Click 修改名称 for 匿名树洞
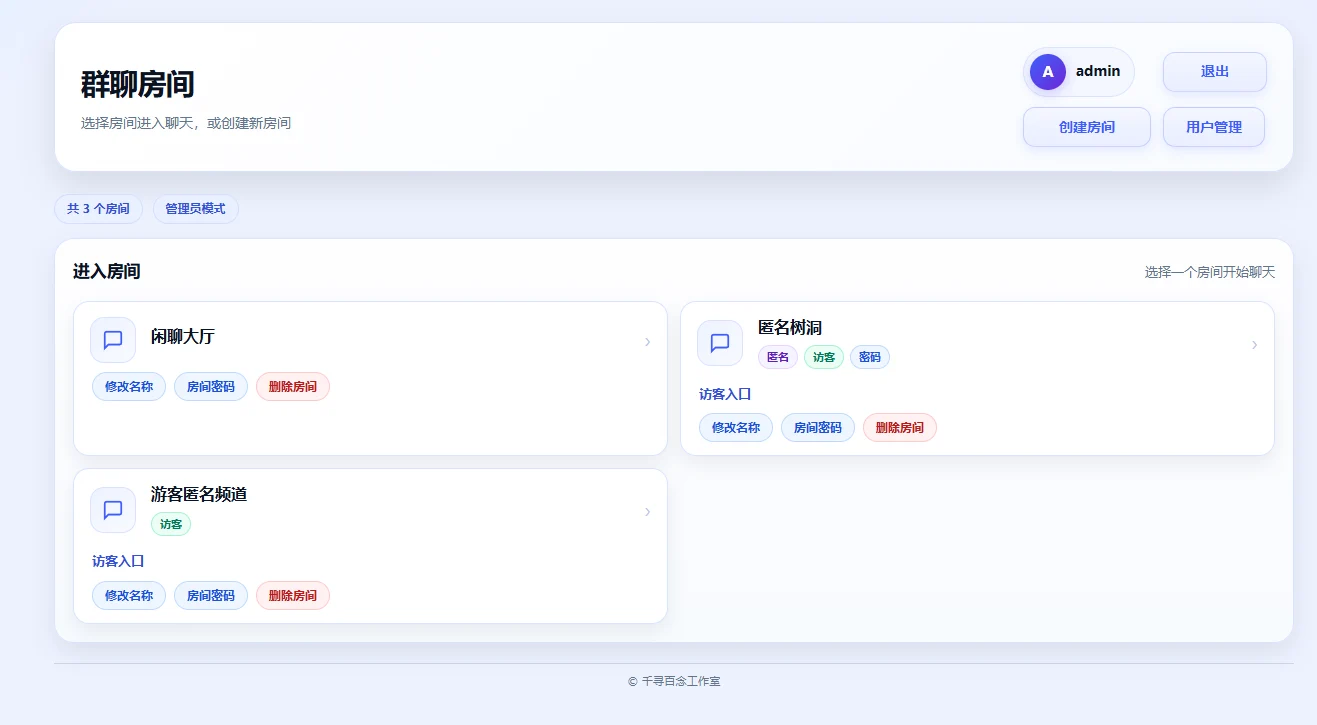Screen dimensions: 1317x725 (736, 428)
